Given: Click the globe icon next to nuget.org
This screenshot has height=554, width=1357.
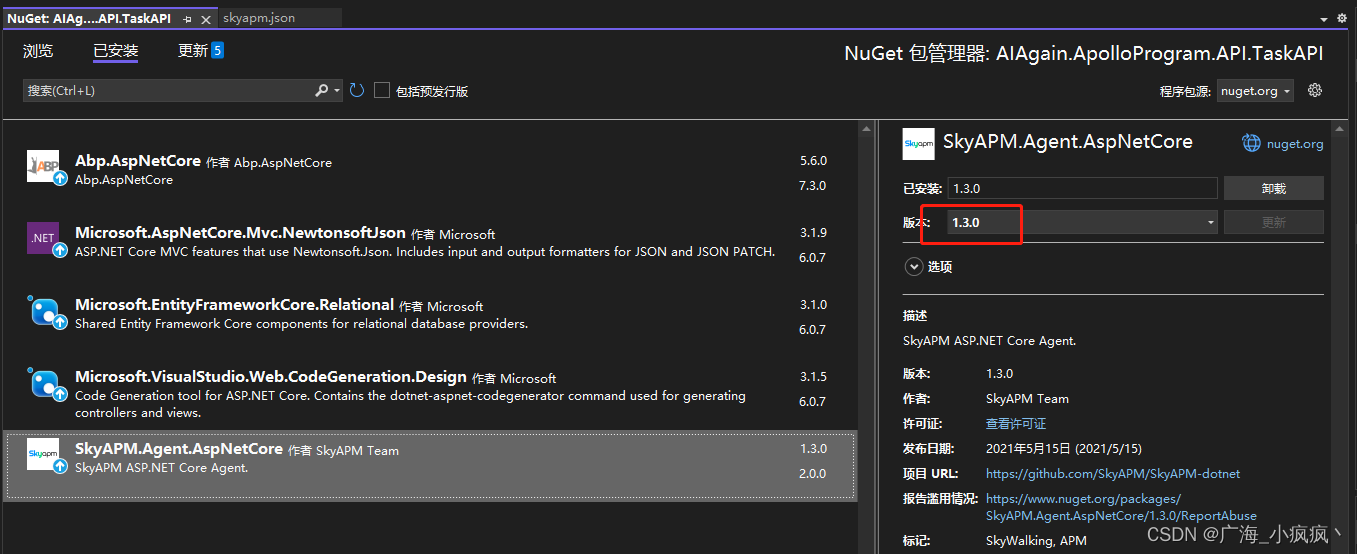Looking at the screenshot, I should click(1251, 143).
